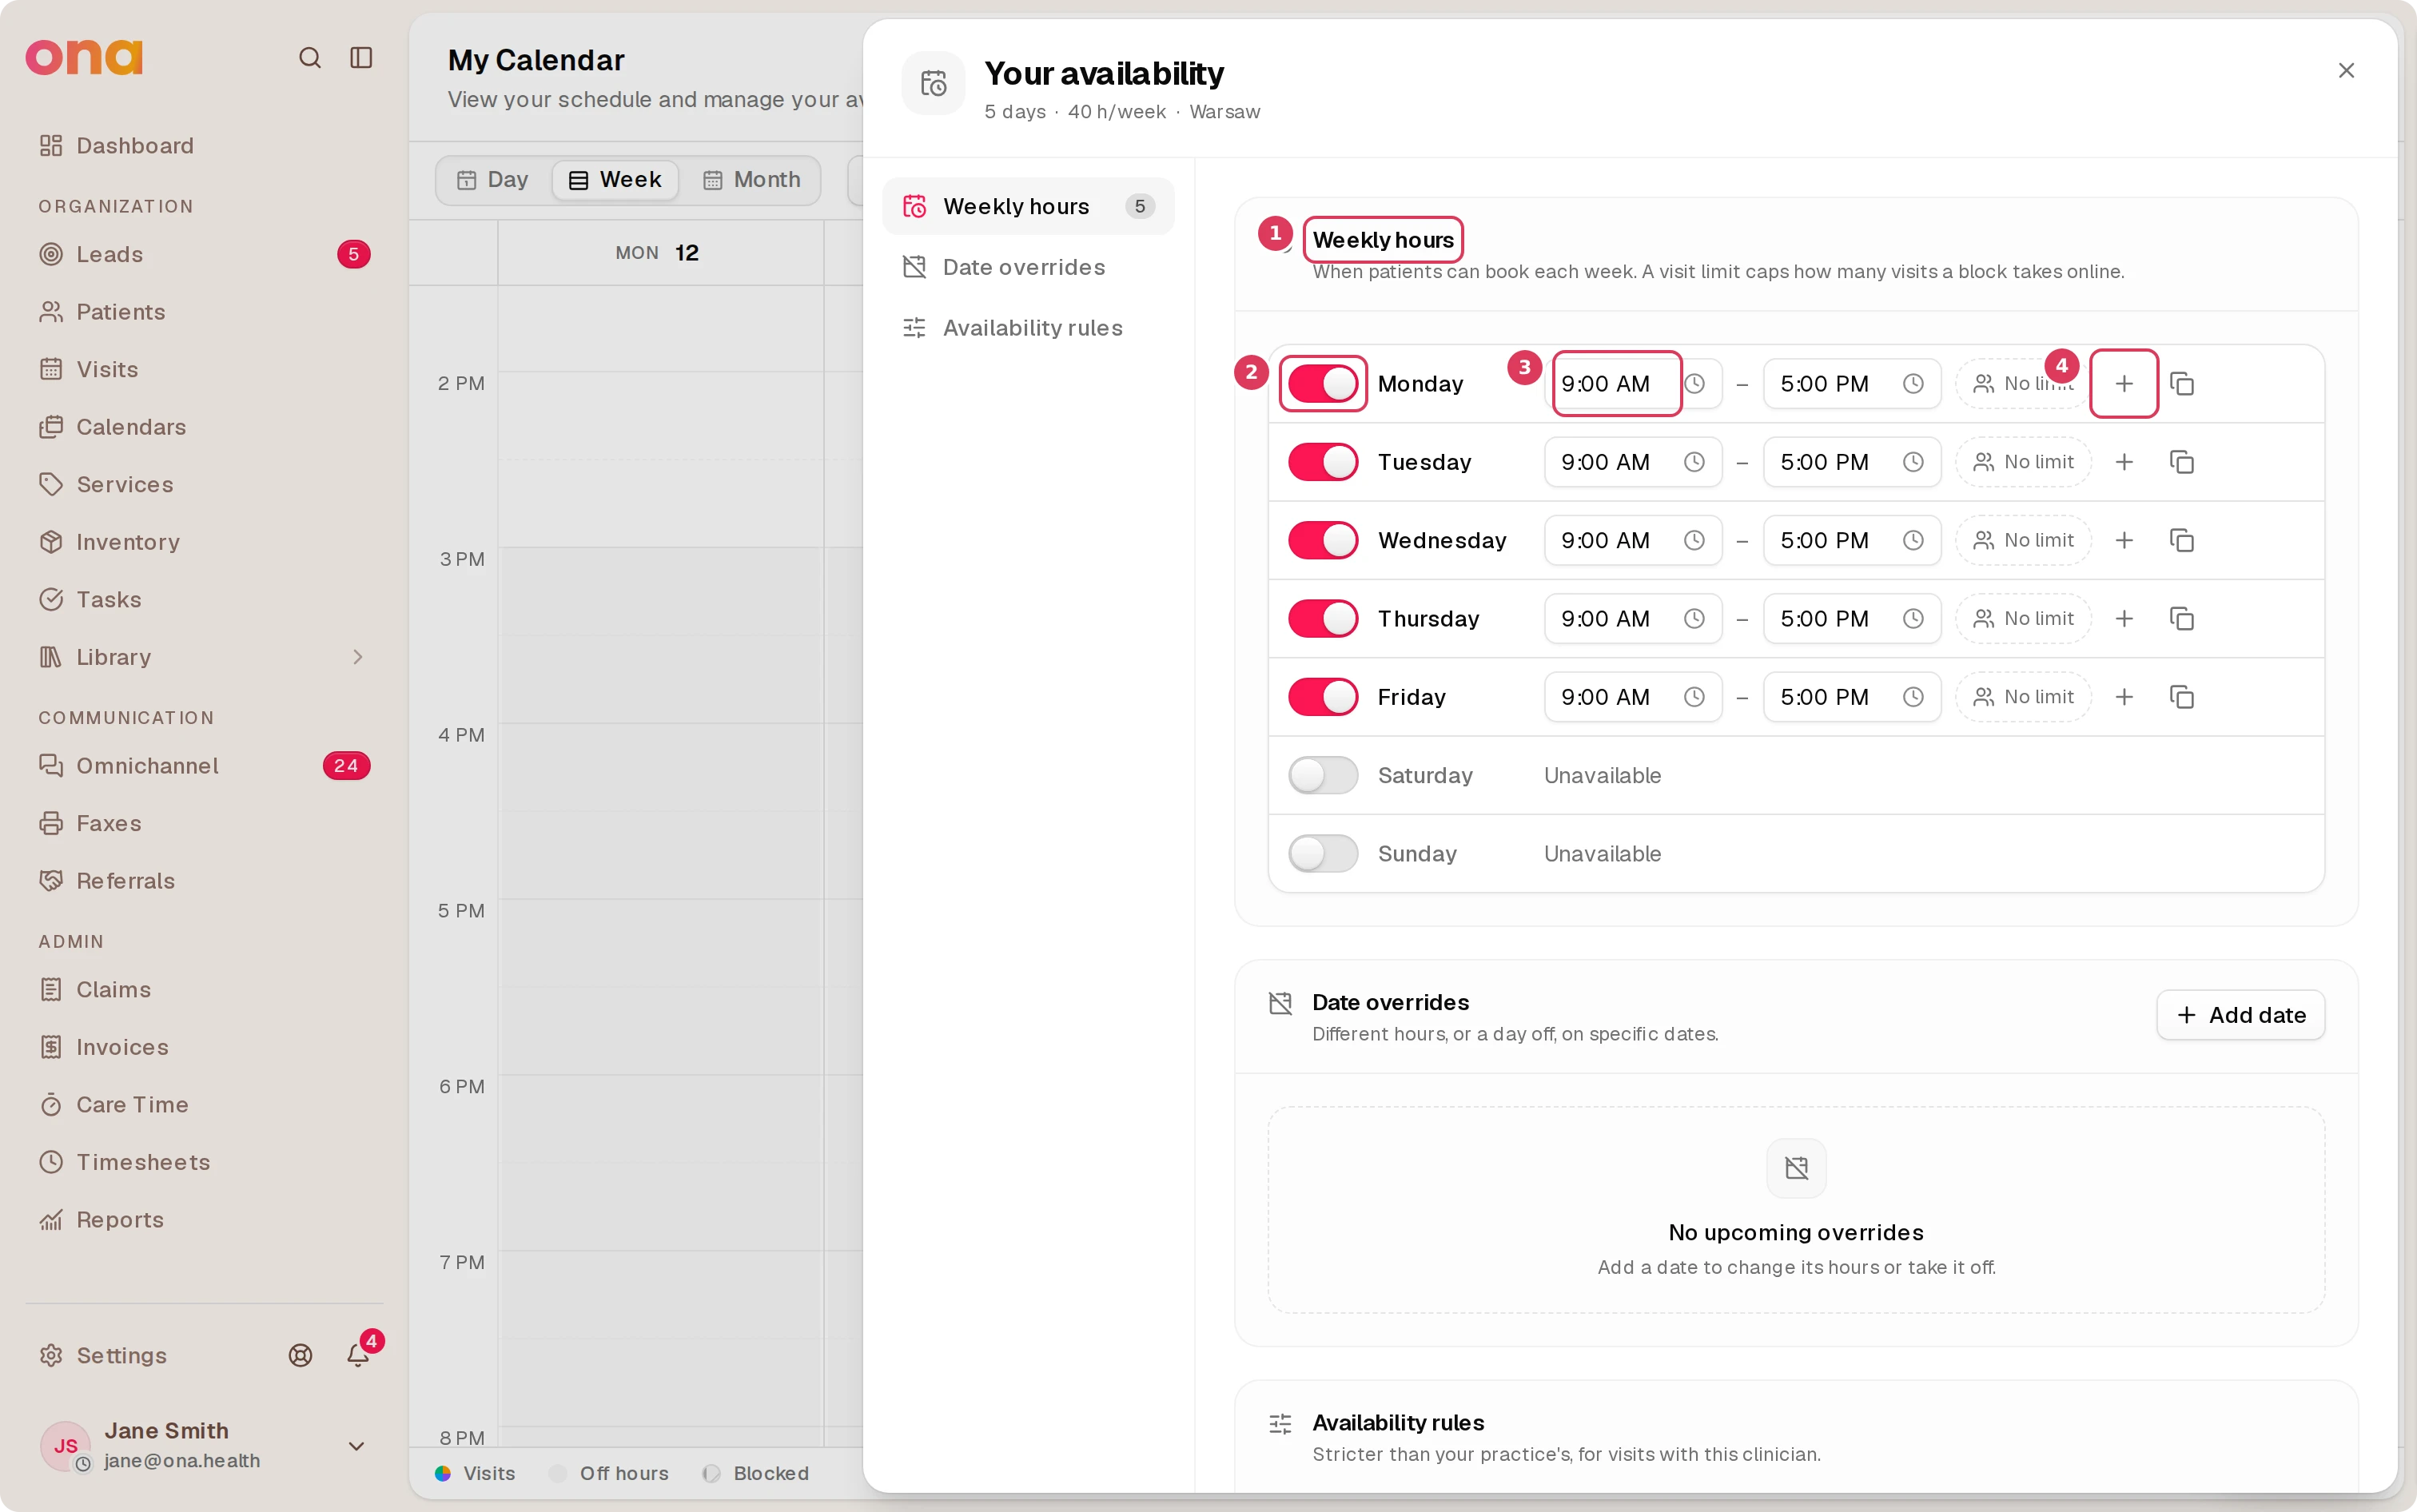Screen dimensions: 2417x1512
Task: Copy Tuesday hours using the copy icon
Action: point(2181,462)
